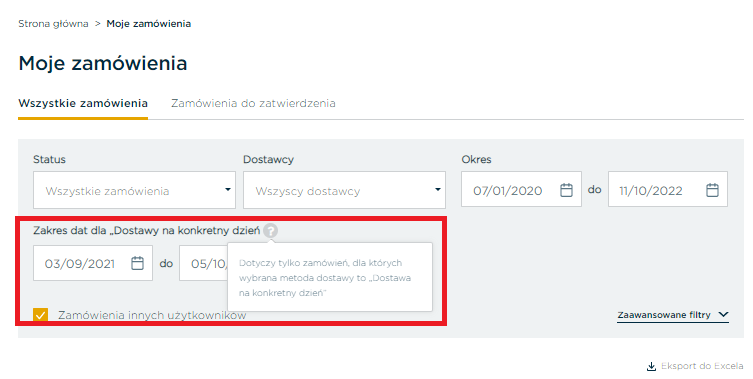Click Moje zamówienia breadcrumb item
Image resolution: width=753 pixels, height=379 pixels.
click(148, 24)
